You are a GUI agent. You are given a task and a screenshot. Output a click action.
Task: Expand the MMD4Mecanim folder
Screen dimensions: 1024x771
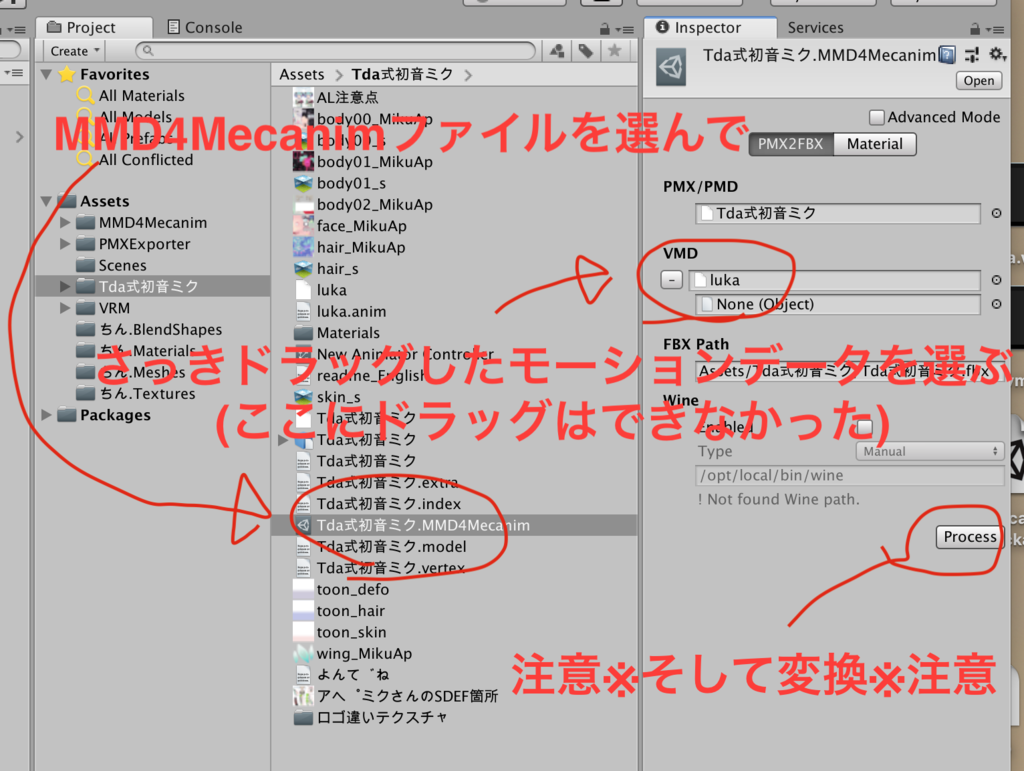click(x=65, y=223)
